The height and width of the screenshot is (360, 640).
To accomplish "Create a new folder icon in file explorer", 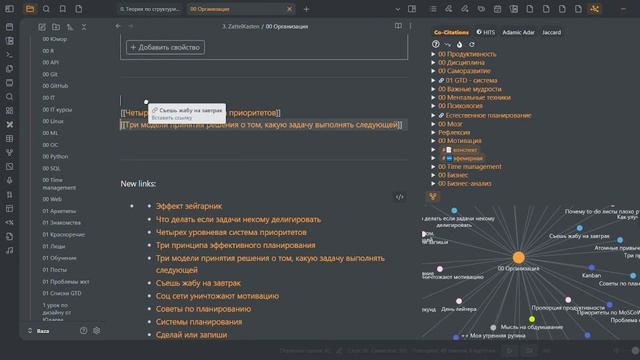I will (56, 27).
